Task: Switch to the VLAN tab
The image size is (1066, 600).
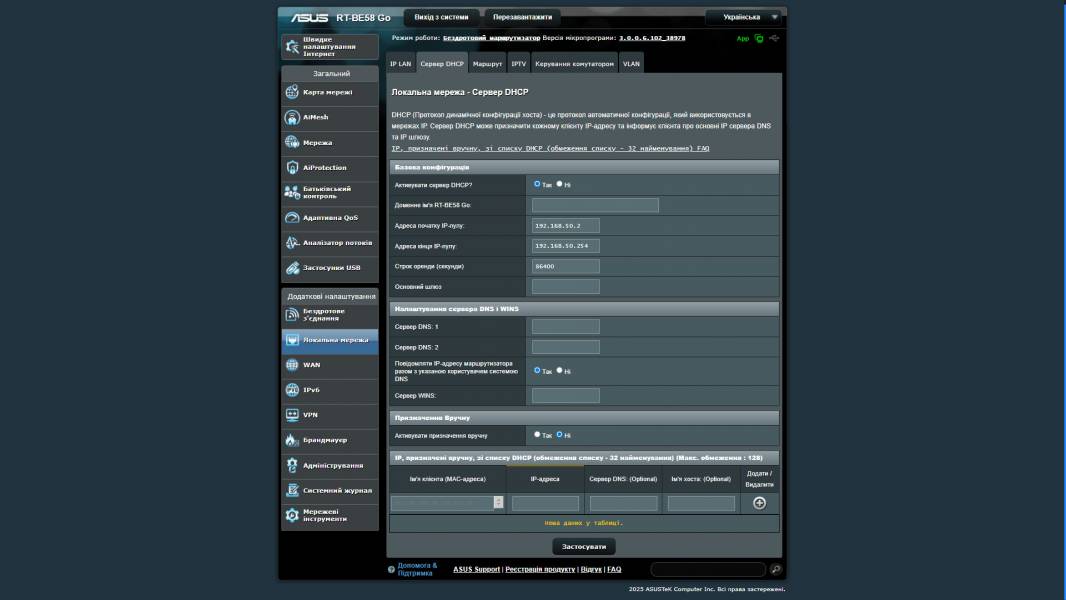Action: coord(631,62)
